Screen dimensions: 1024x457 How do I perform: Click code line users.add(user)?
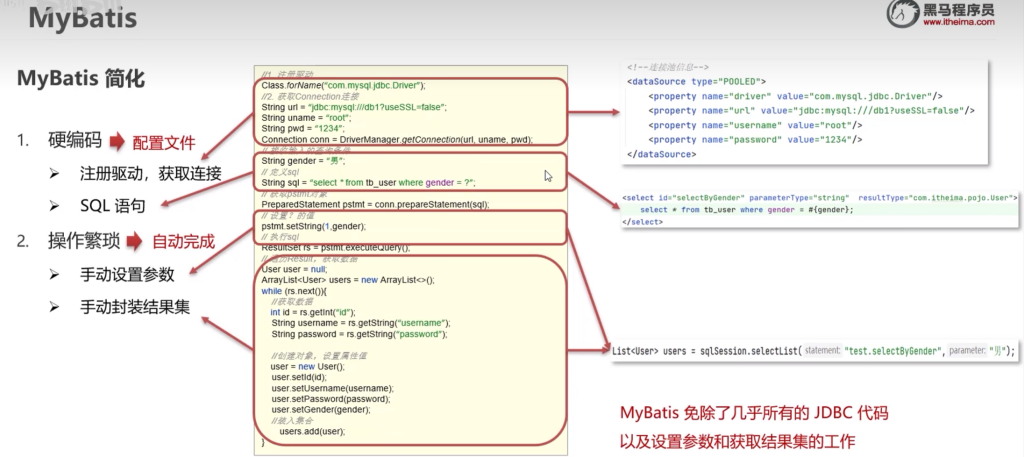coord(312,431)
